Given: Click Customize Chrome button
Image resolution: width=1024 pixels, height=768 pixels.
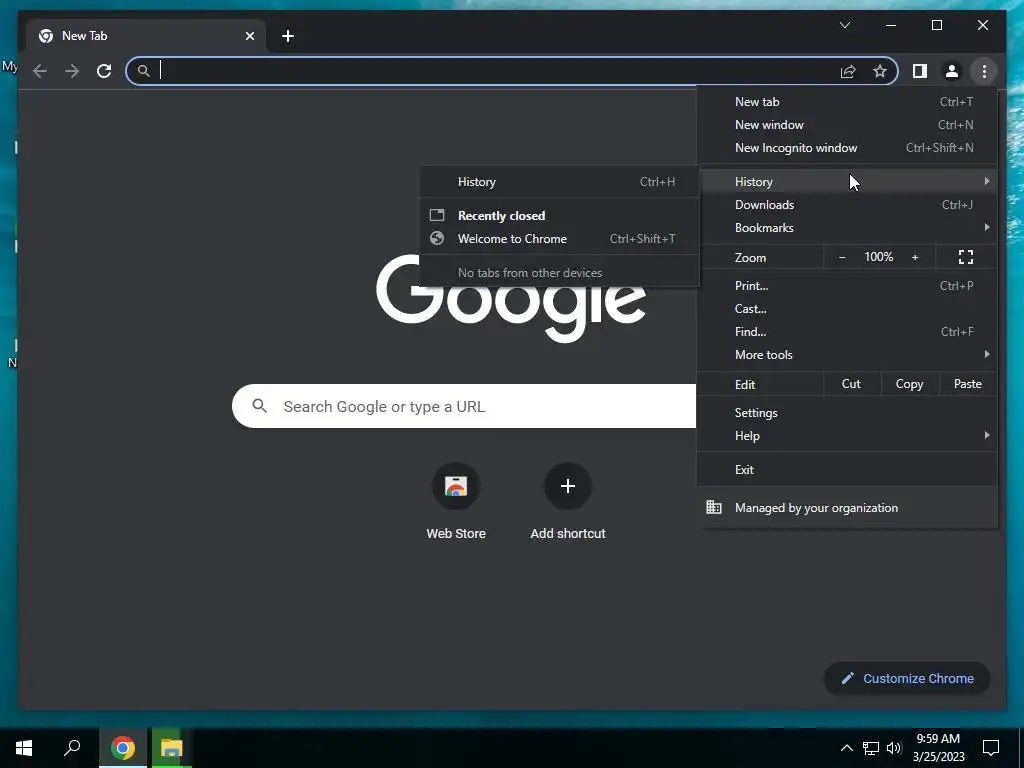Looking at the screenshot, I should (907, 679).
